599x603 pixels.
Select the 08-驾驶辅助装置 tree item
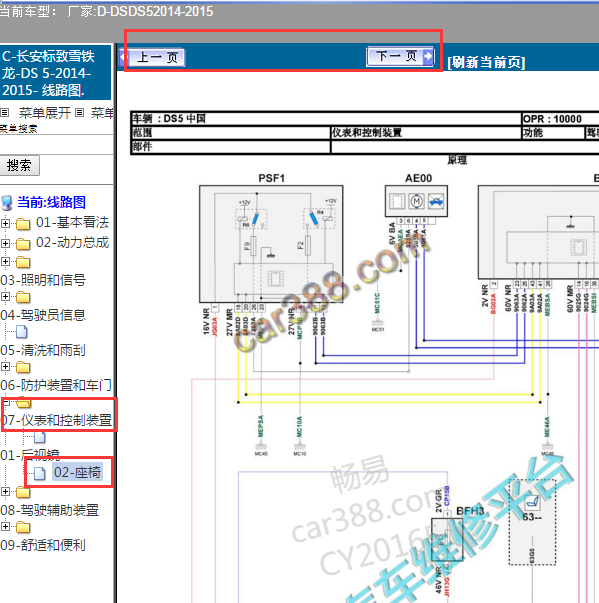[x=50, y=510]
